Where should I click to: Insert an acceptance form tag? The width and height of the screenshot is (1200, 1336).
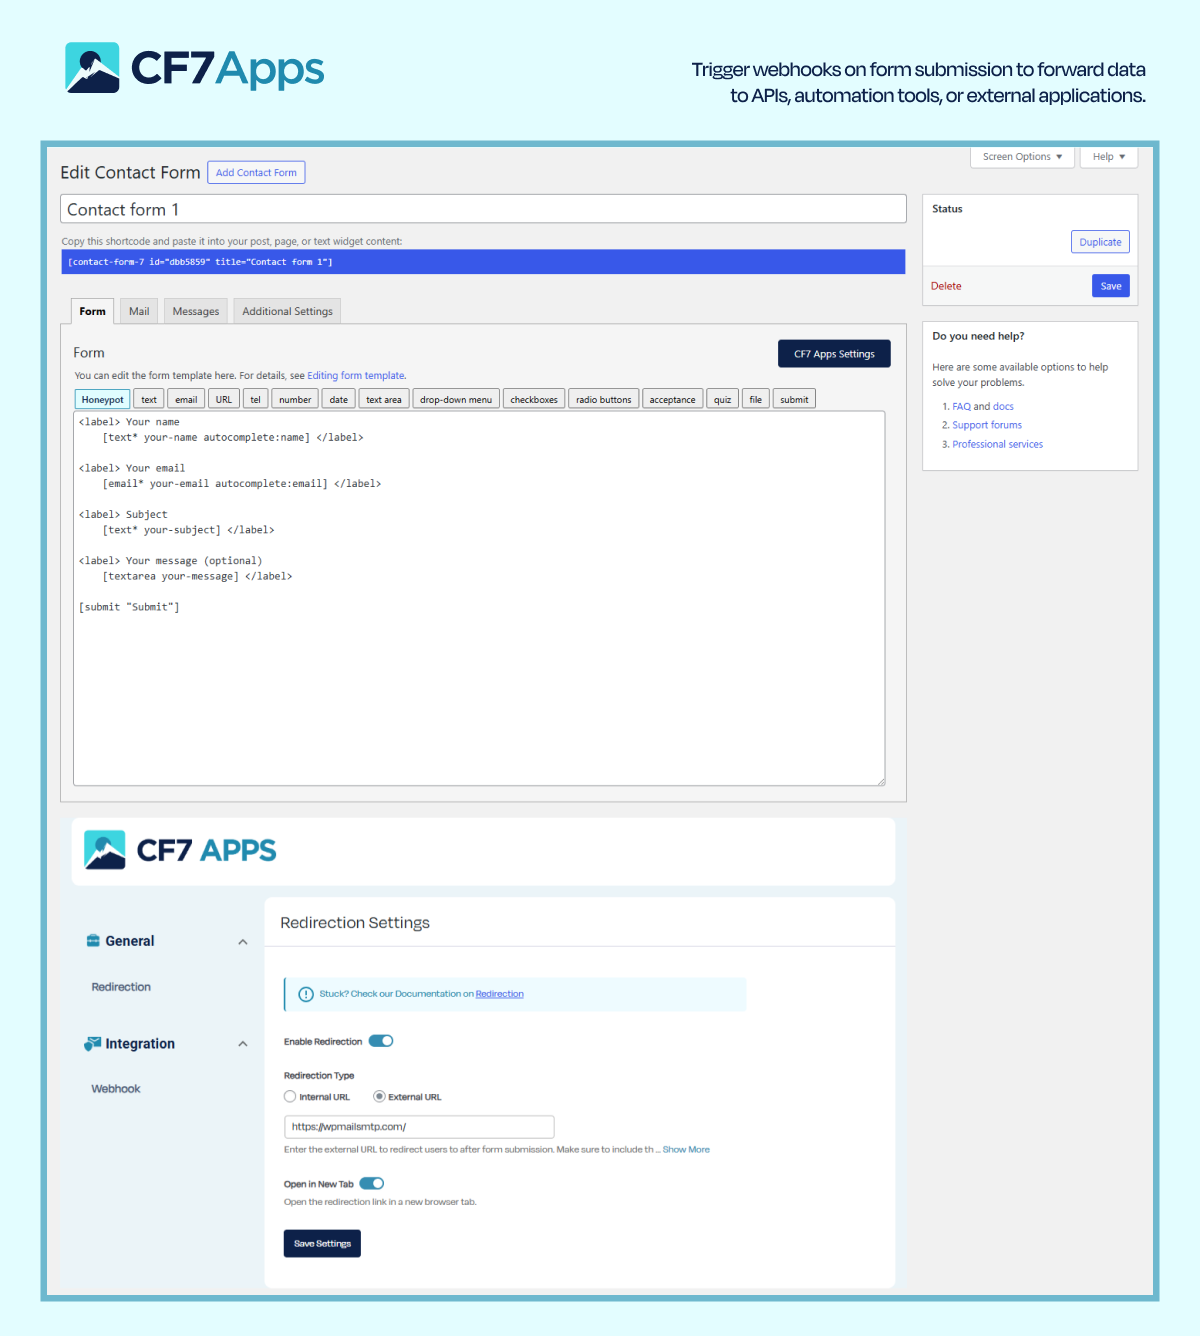[672, 398]
